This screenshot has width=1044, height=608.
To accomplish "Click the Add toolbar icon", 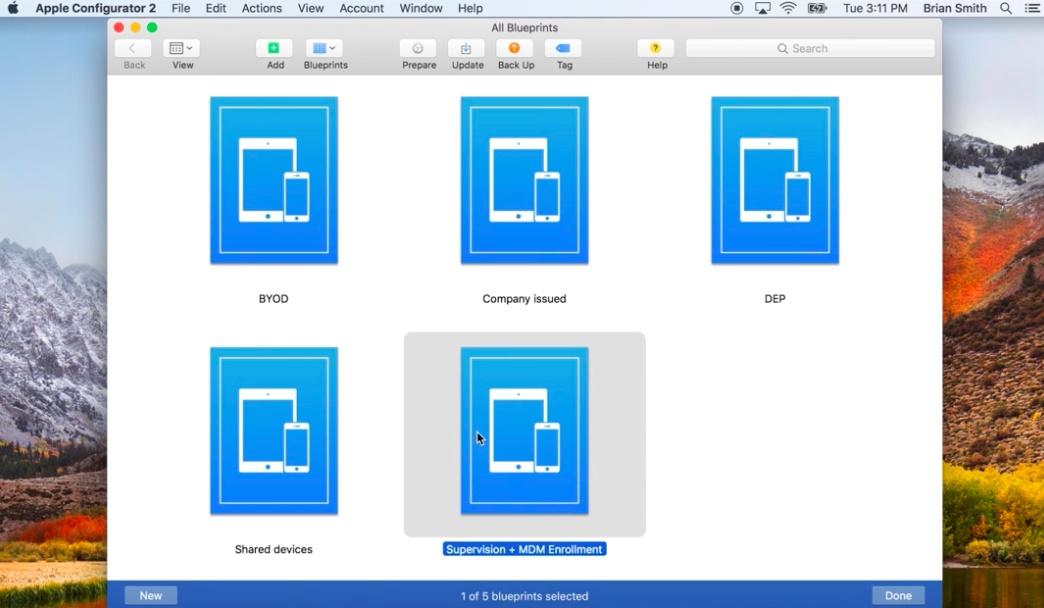I will (274, 48).
